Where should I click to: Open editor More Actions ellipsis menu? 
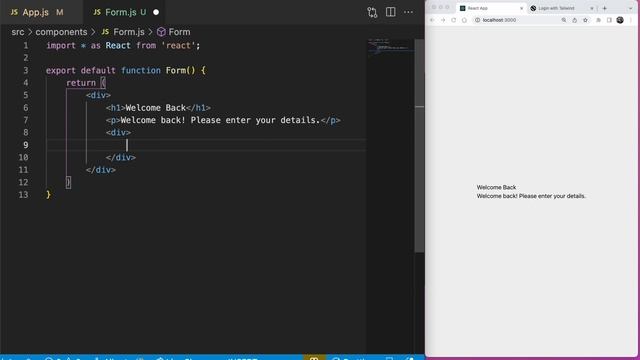pos(408,12)
